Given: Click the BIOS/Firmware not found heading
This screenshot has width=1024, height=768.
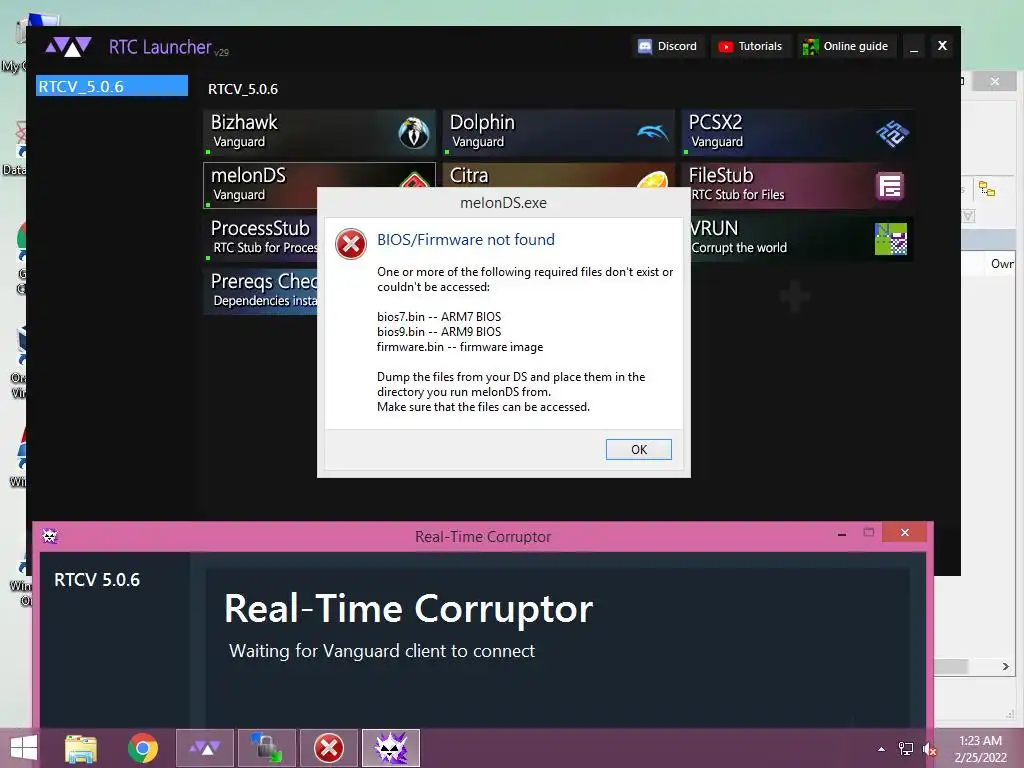Looking at the screenshot, I should pyautogui.click(x=466, y=240).
